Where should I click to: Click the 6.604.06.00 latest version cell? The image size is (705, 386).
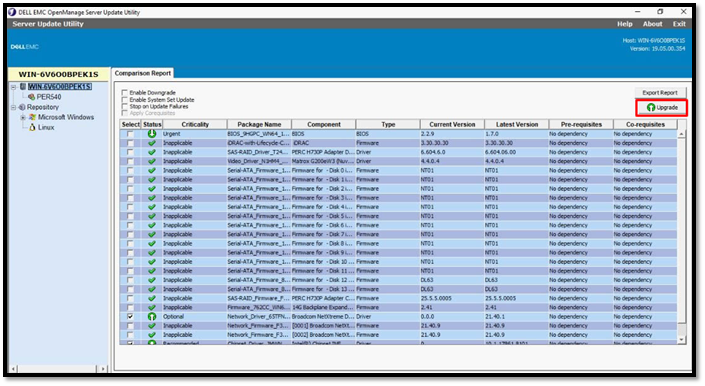(516, 152)
